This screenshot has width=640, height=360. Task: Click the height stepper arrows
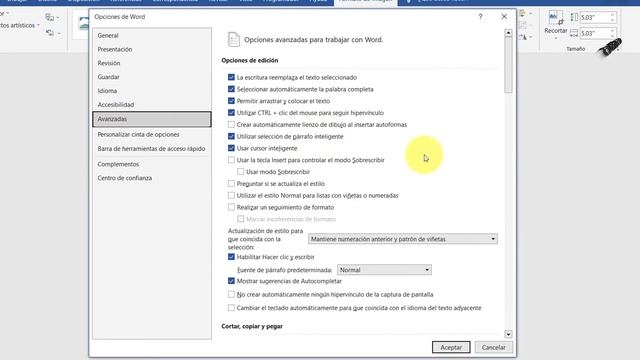click(x=613, y=18)
